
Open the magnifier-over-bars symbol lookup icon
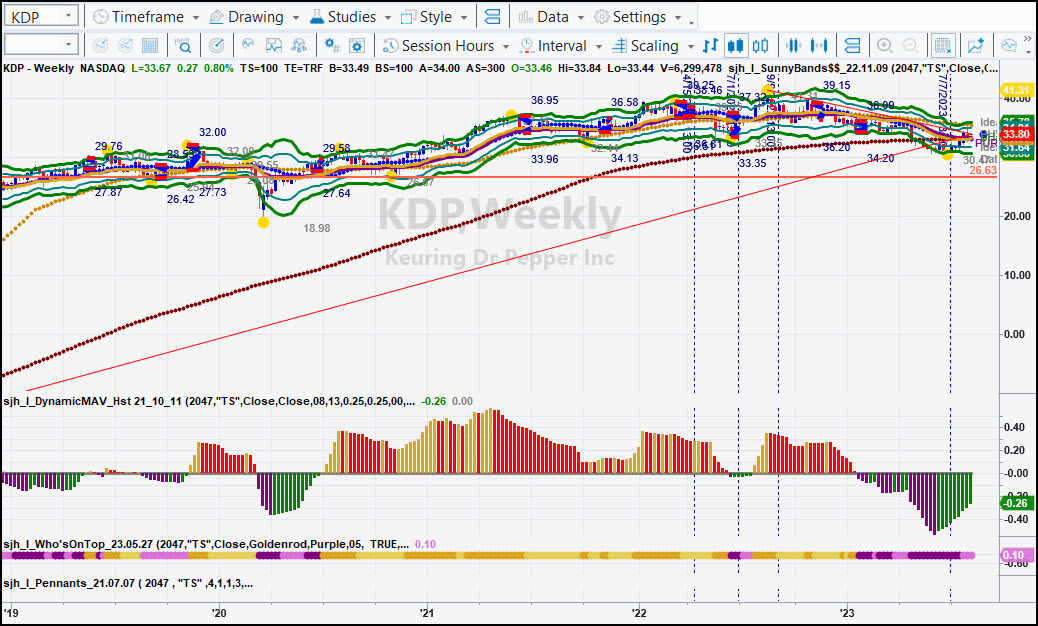(x=183, y=46)
